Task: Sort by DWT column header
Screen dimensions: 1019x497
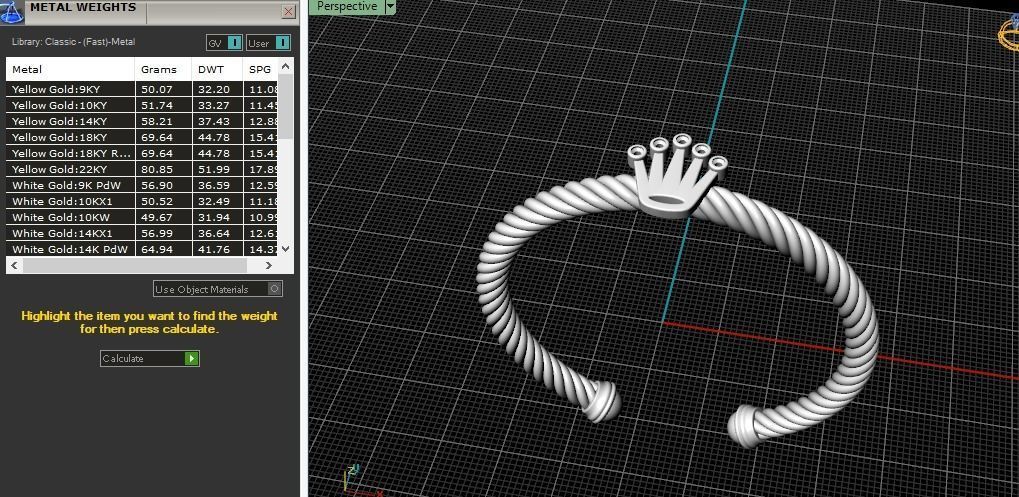Action: [217, 69]
